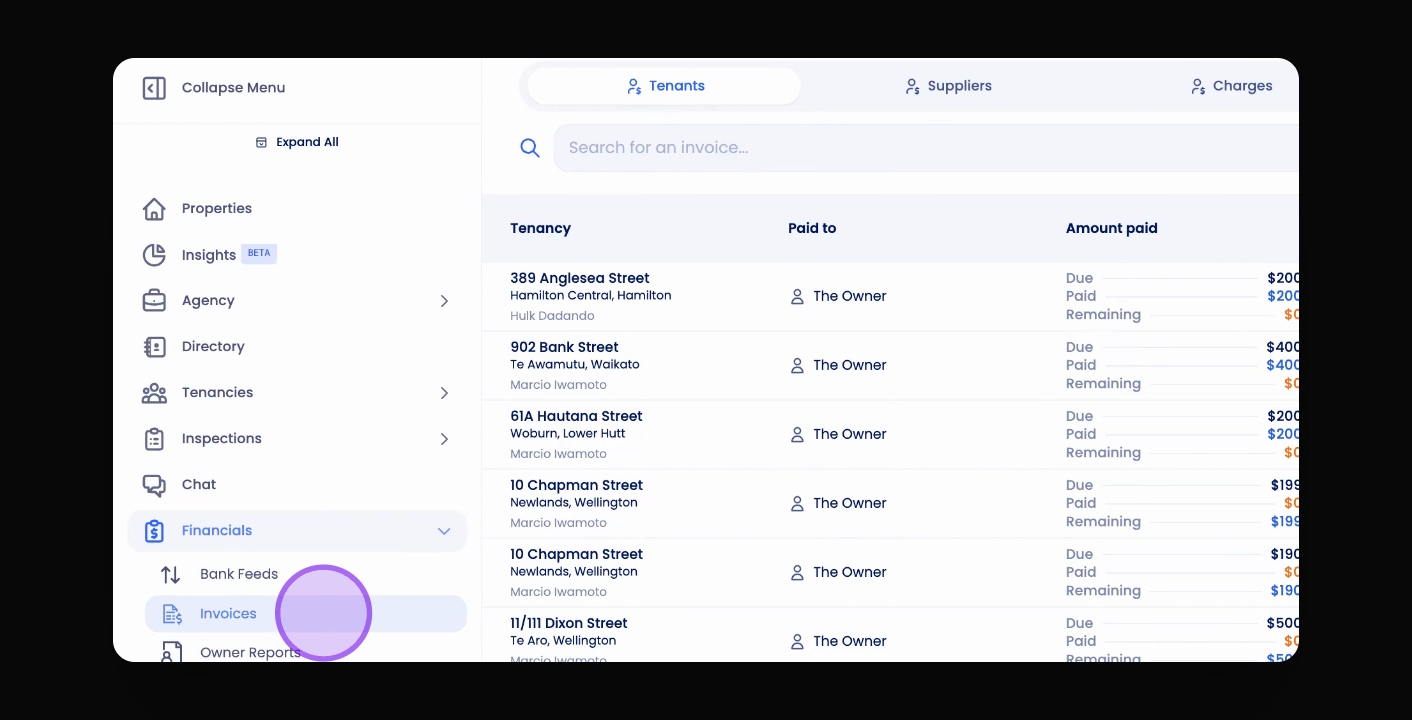The image size is (1412, 720).
Task: Switch to the Suppliers tab
Action: pos(948,86)
